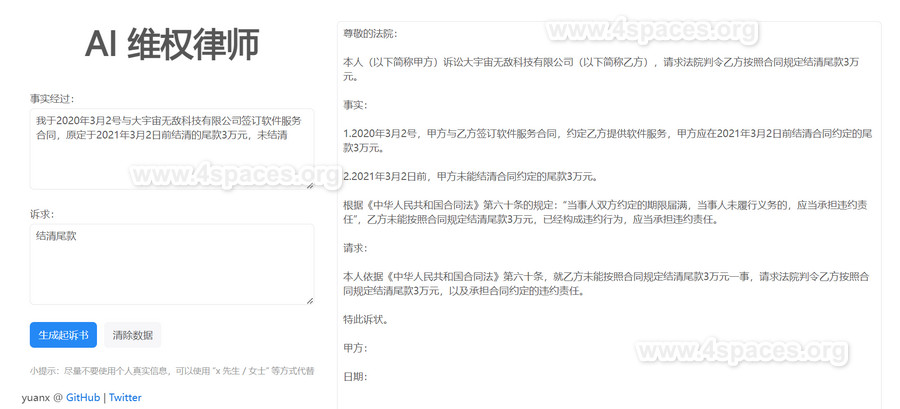Click the paragraph starting 1.2020年3月2号
Image resolution: width=900 pixels, height=409 pixels.
(x=607, y=140)
